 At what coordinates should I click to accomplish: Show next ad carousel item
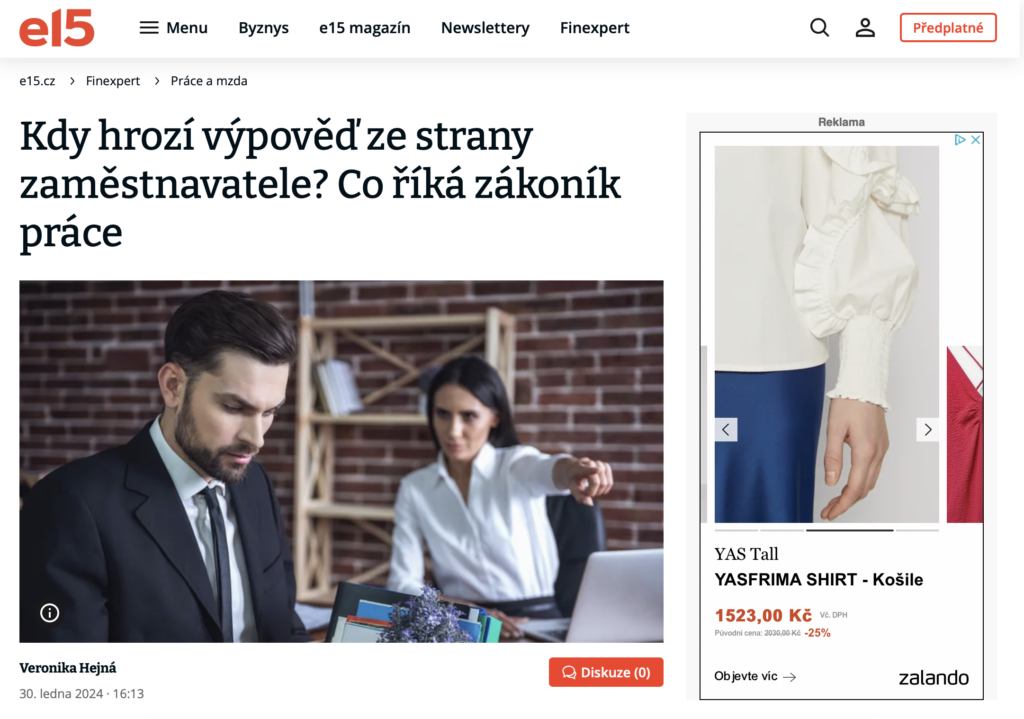click(x=927, y=430)
